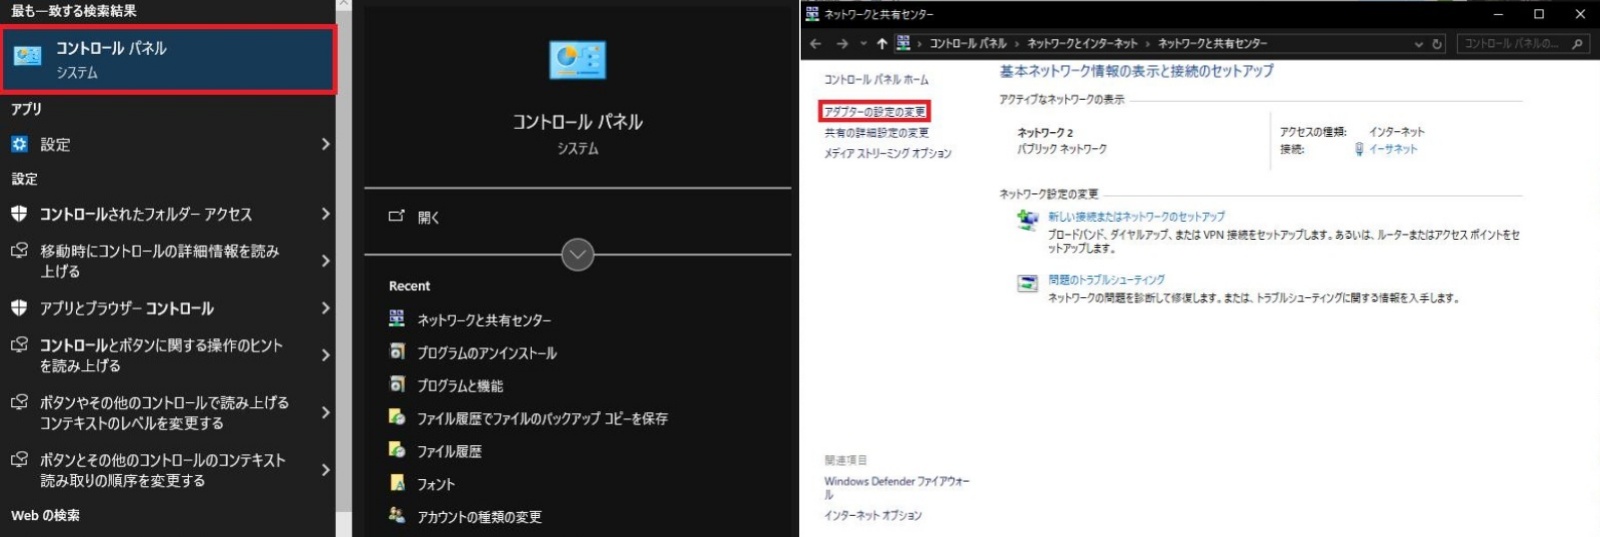Screen dimensions: 1600x537
Task: Click 問題のトラブルシューティング icon
Action: point(1027,284)
